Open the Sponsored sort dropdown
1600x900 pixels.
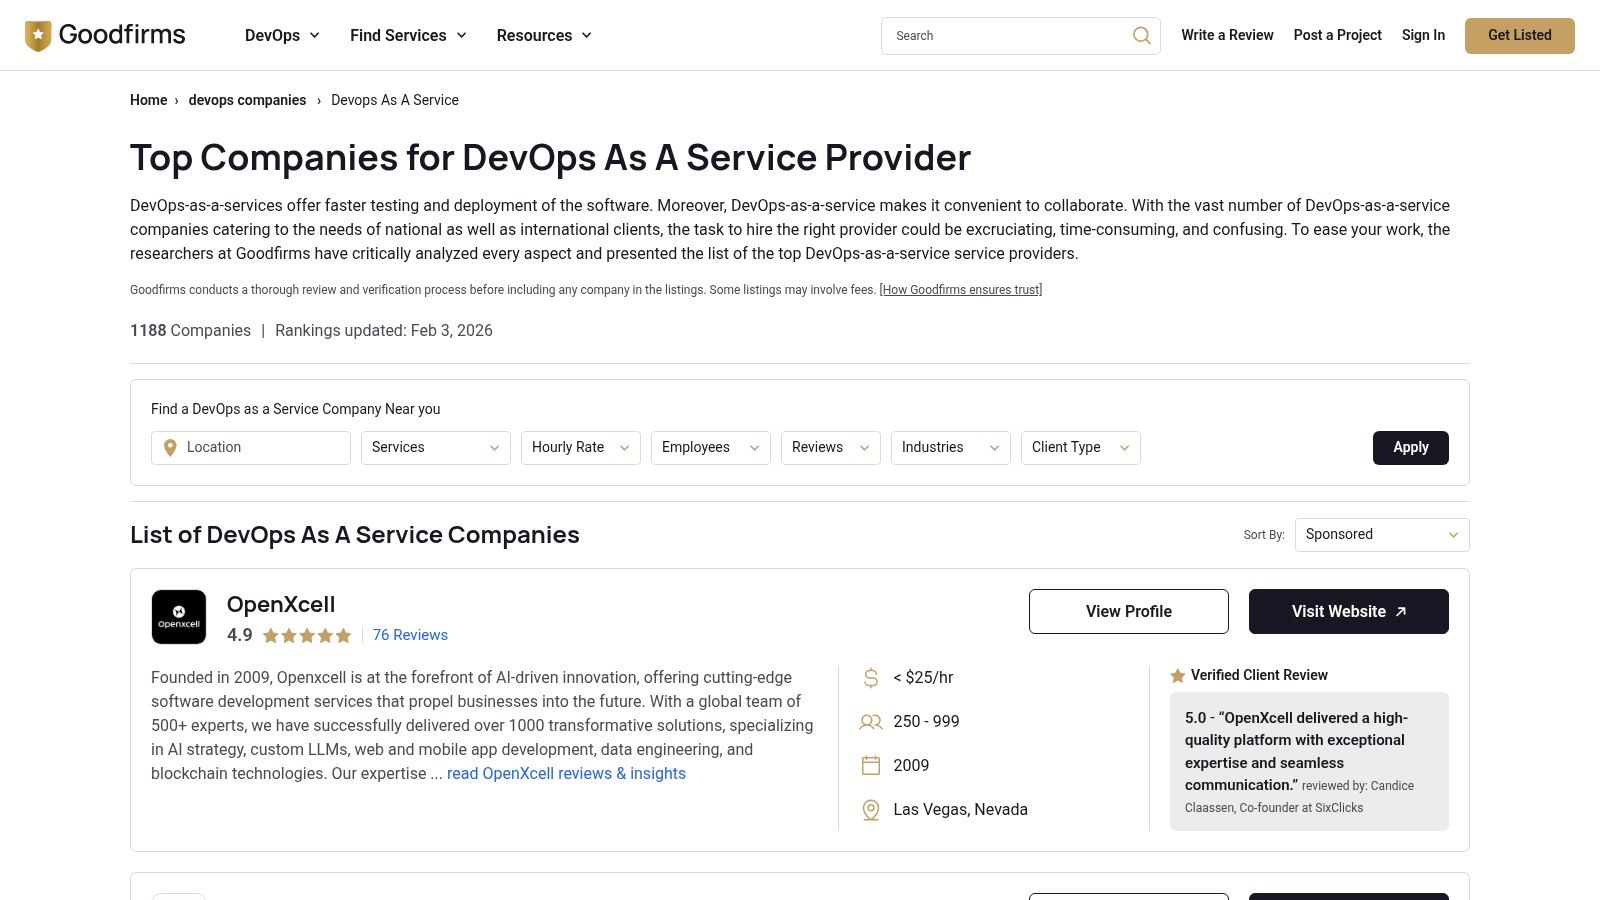pyautogui.click(x=1381, y=534)
